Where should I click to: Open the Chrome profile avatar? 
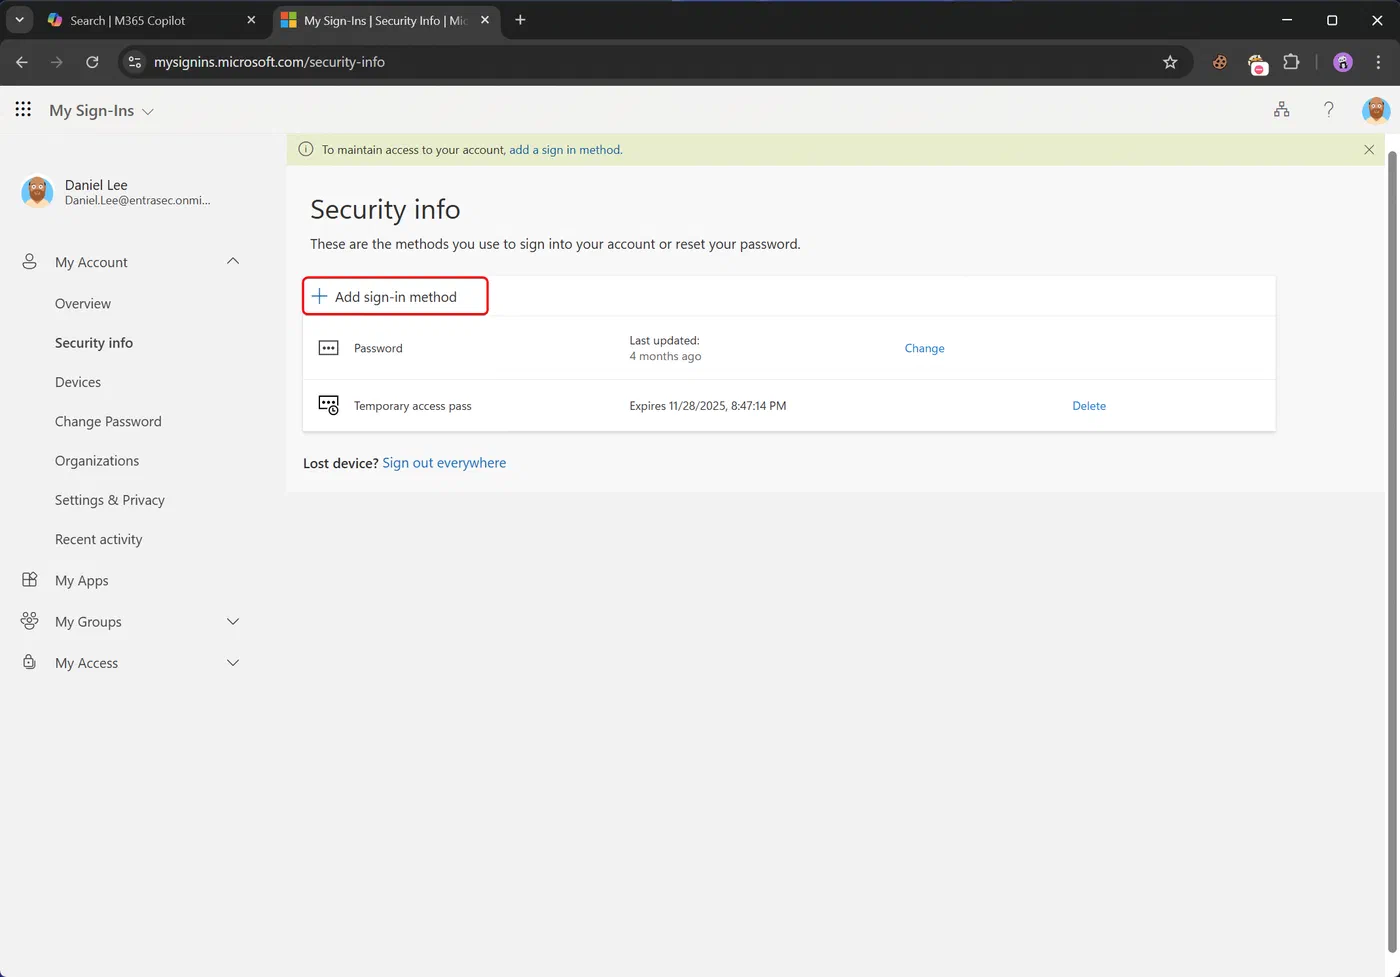pos(1343,62)
